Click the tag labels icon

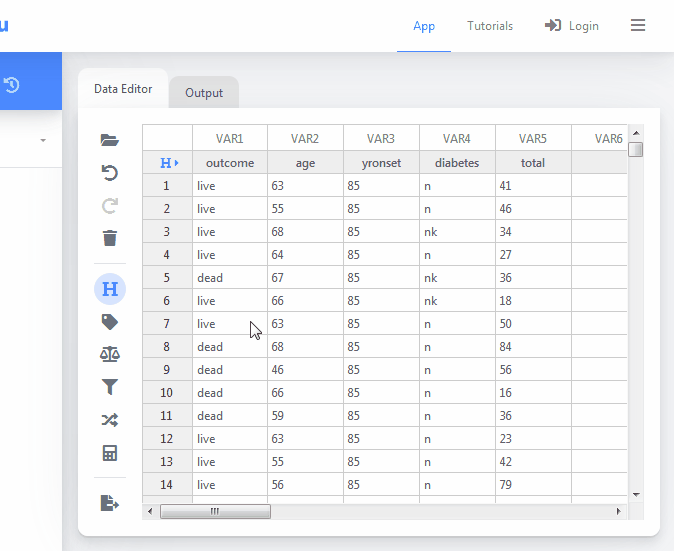click(110, 322)
